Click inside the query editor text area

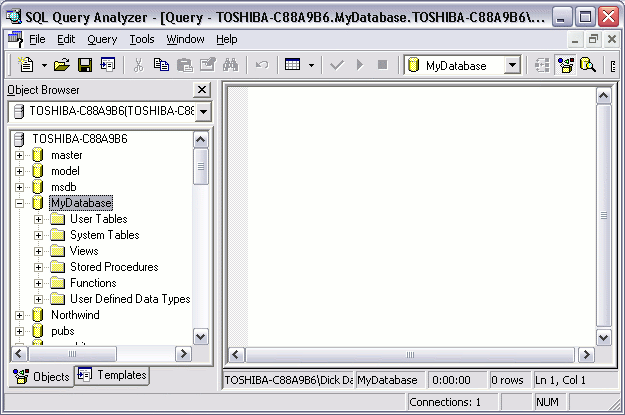click(x=422, y=215)
